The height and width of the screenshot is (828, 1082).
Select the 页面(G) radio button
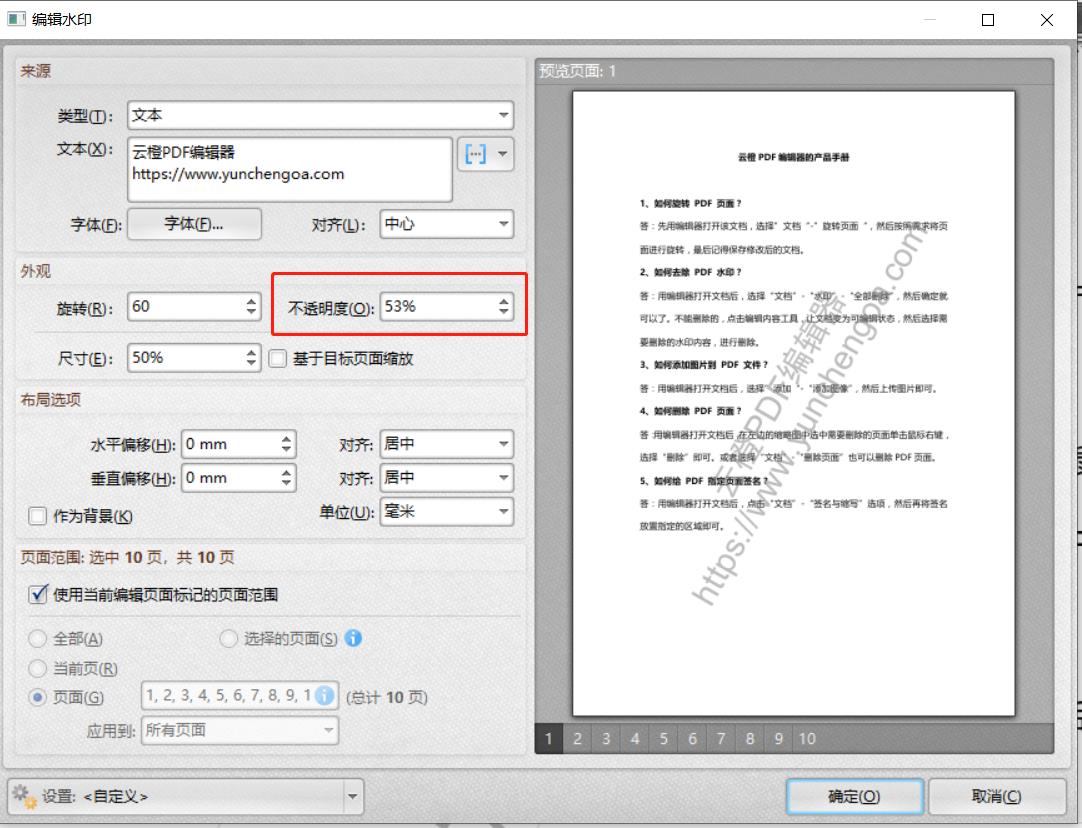tap(37, 698)
